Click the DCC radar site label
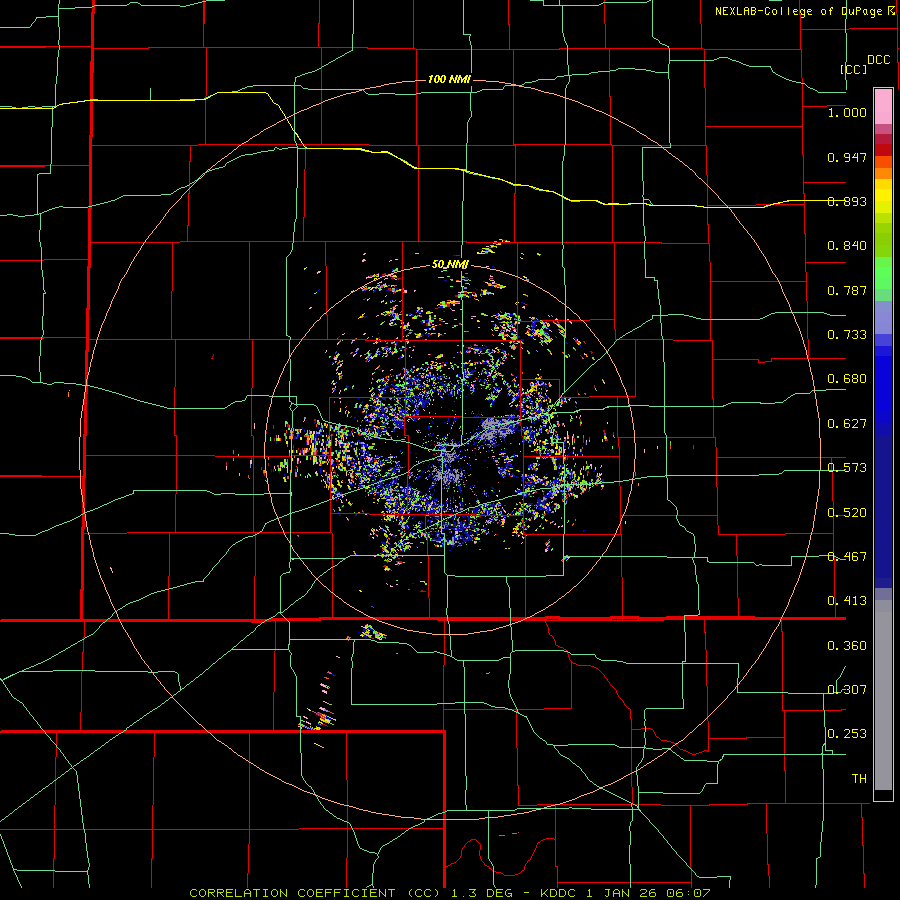 [x=879, y=60]
